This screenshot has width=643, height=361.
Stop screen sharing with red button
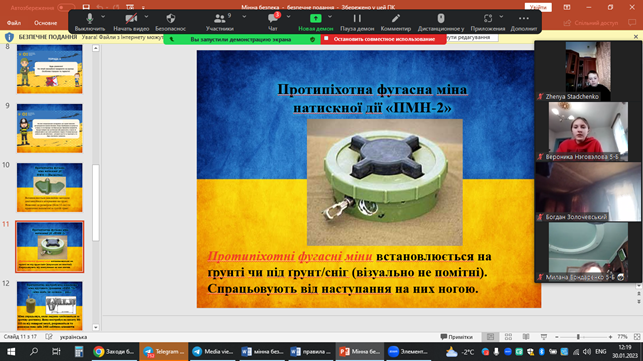click(x=383, y=39)
